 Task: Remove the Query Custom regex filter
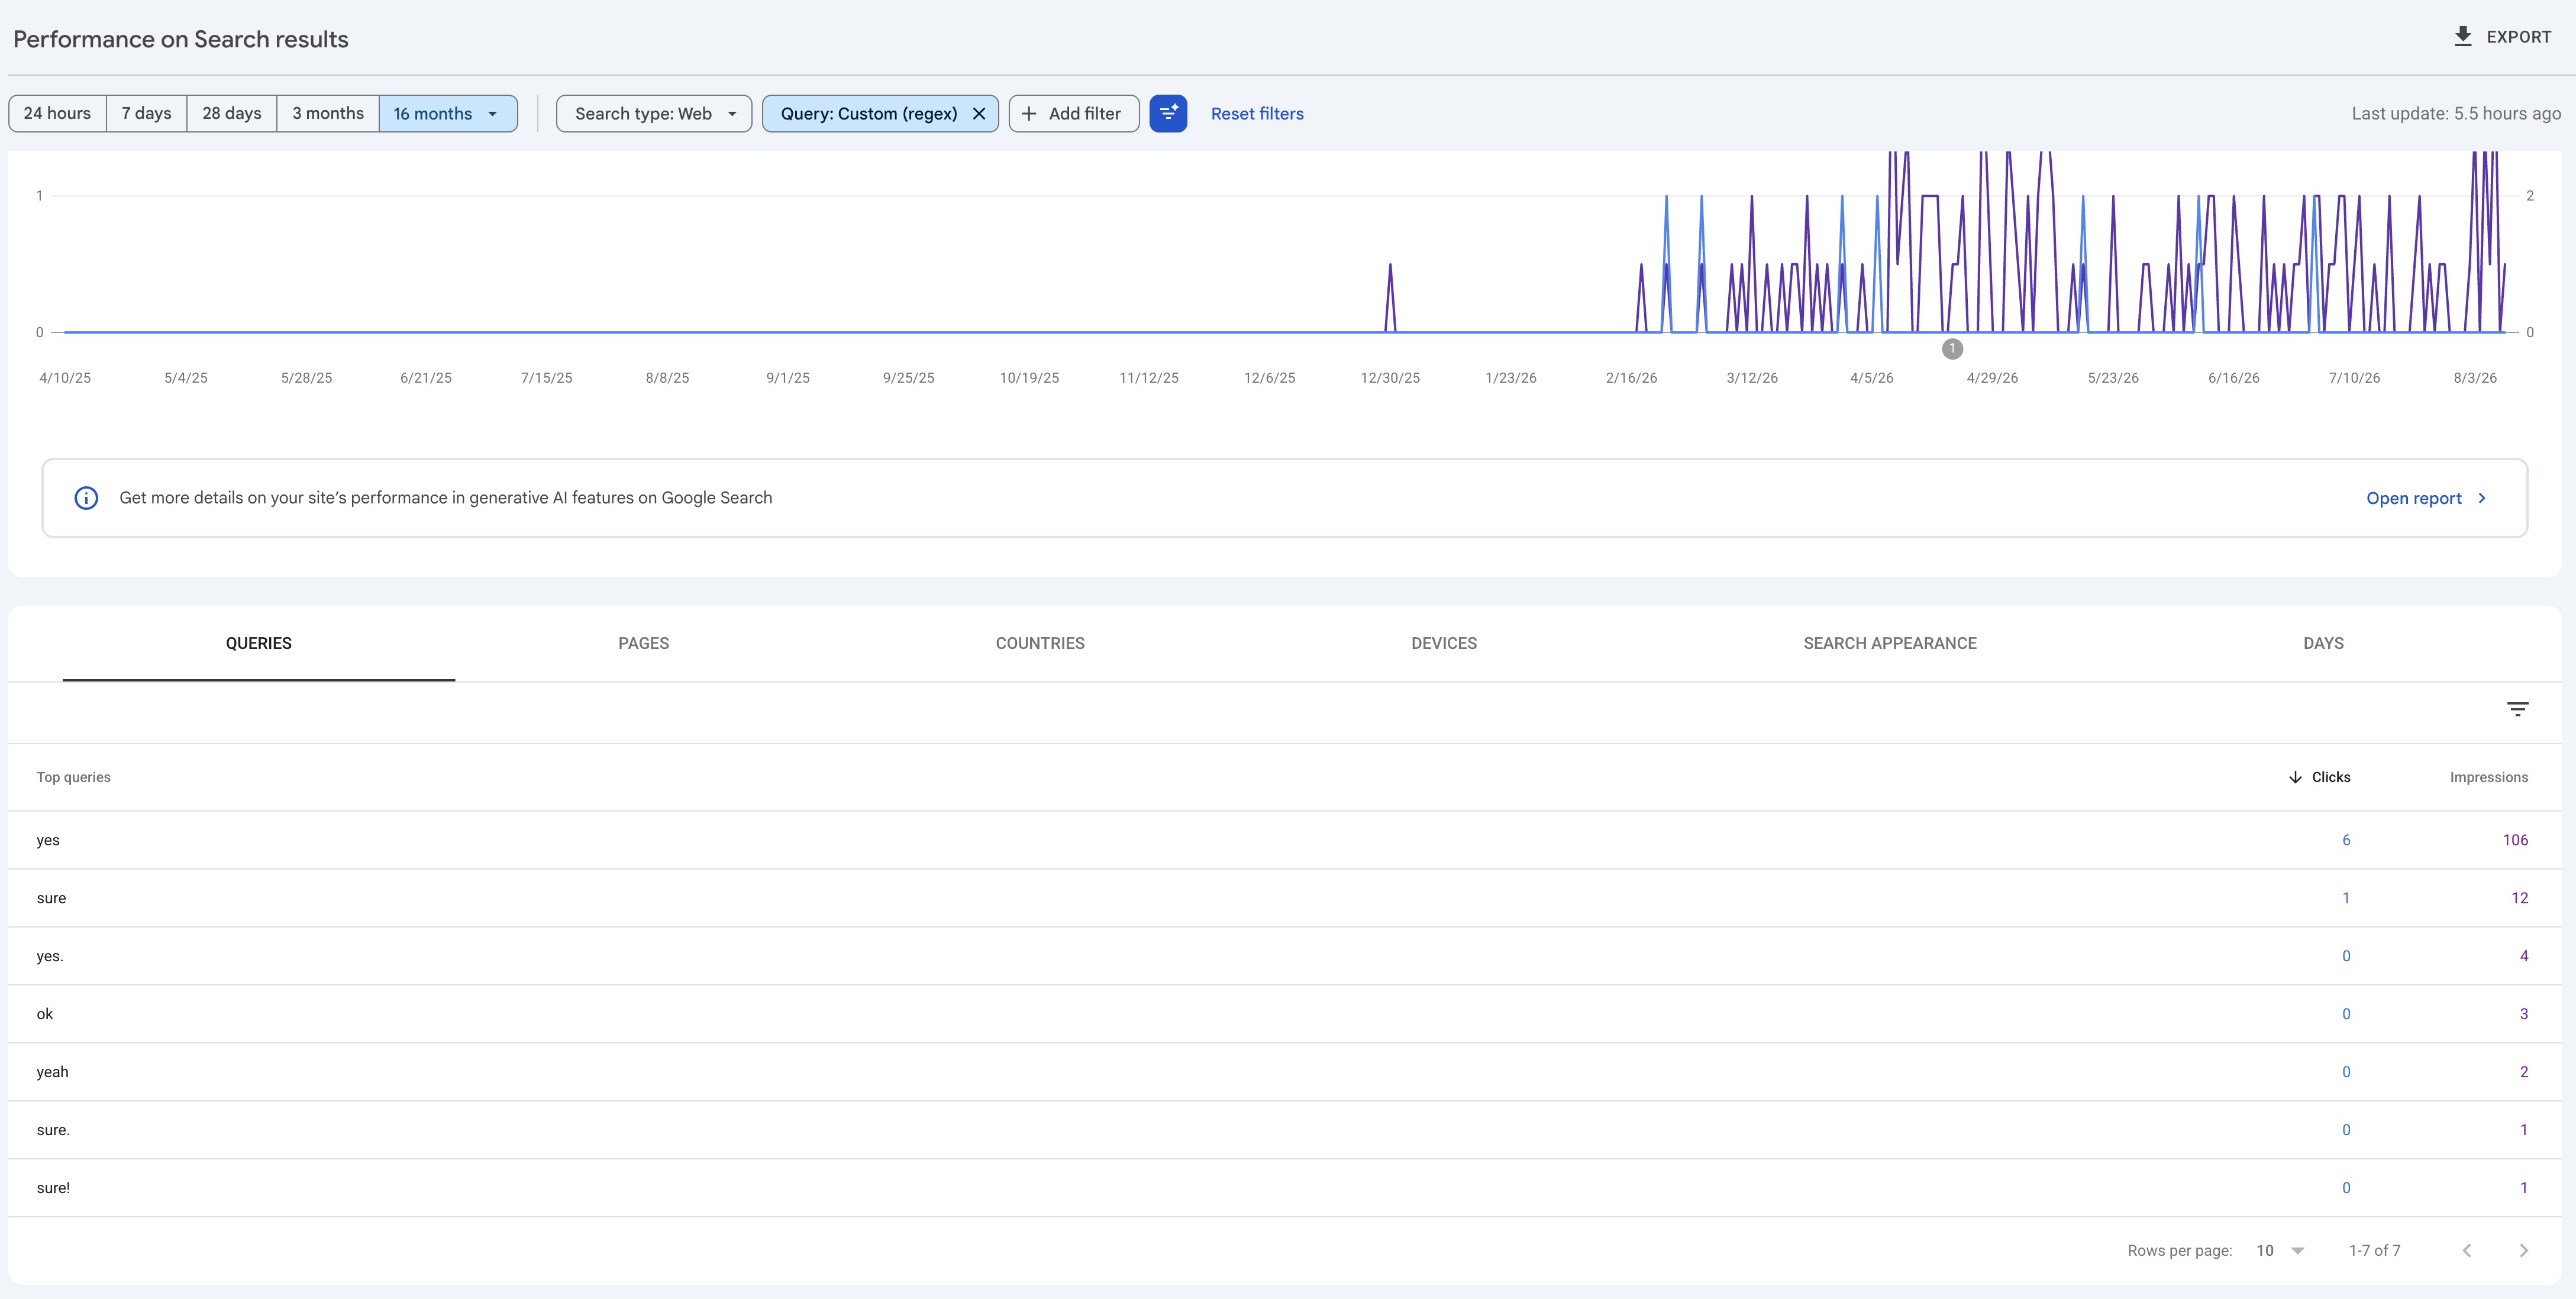[x=979, y=114]
